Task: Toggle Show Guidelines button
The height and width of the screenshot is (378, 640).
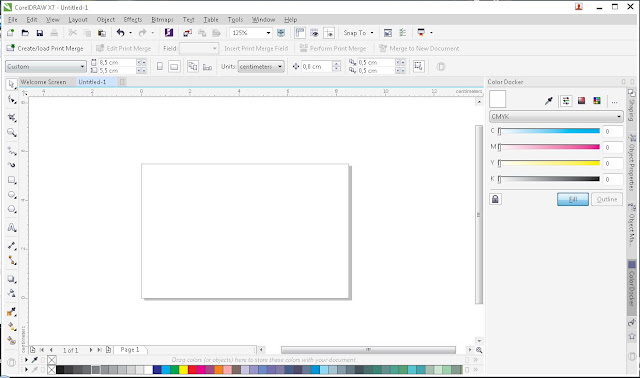Action: pyautogui.click(x=329, y=33)
